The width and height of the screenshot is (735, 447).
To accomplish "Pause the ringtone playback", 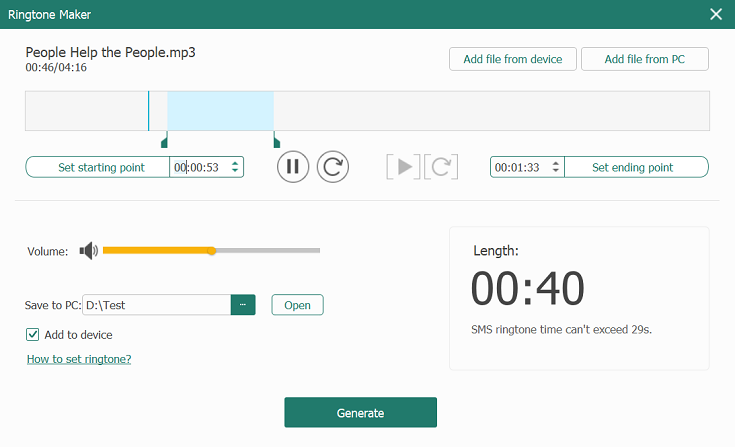I will [292, 167].
